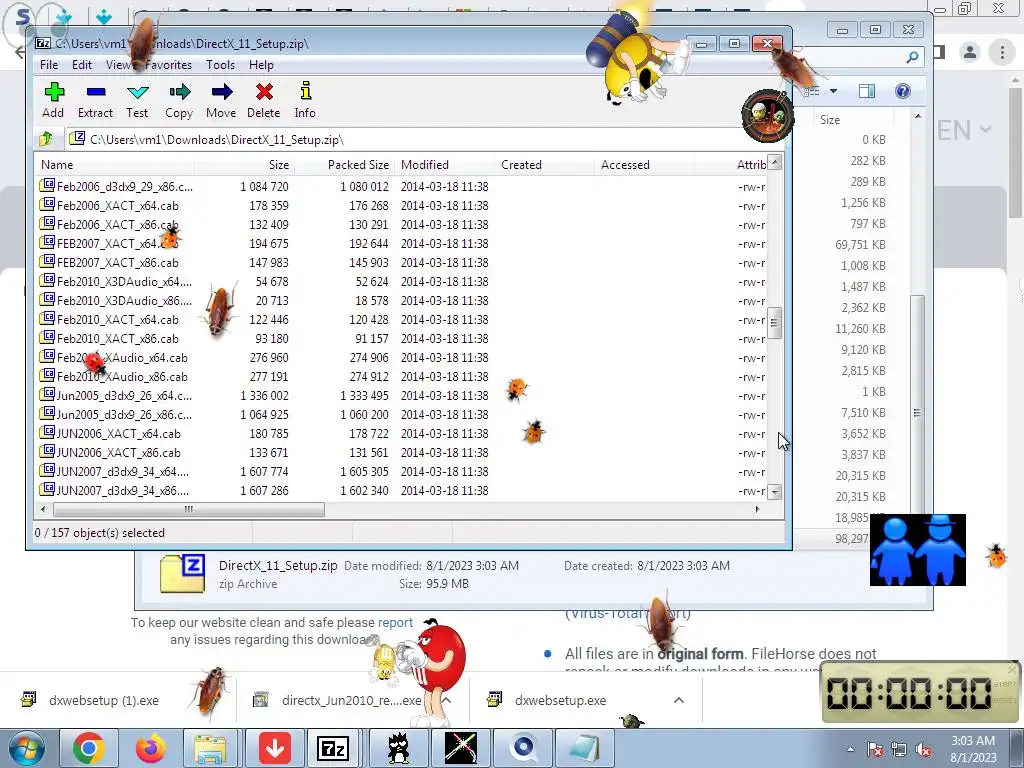The height and width of the screenshot is (768, 1024).
Task: Click the scroll down arrow of file list
Action: 775,492
